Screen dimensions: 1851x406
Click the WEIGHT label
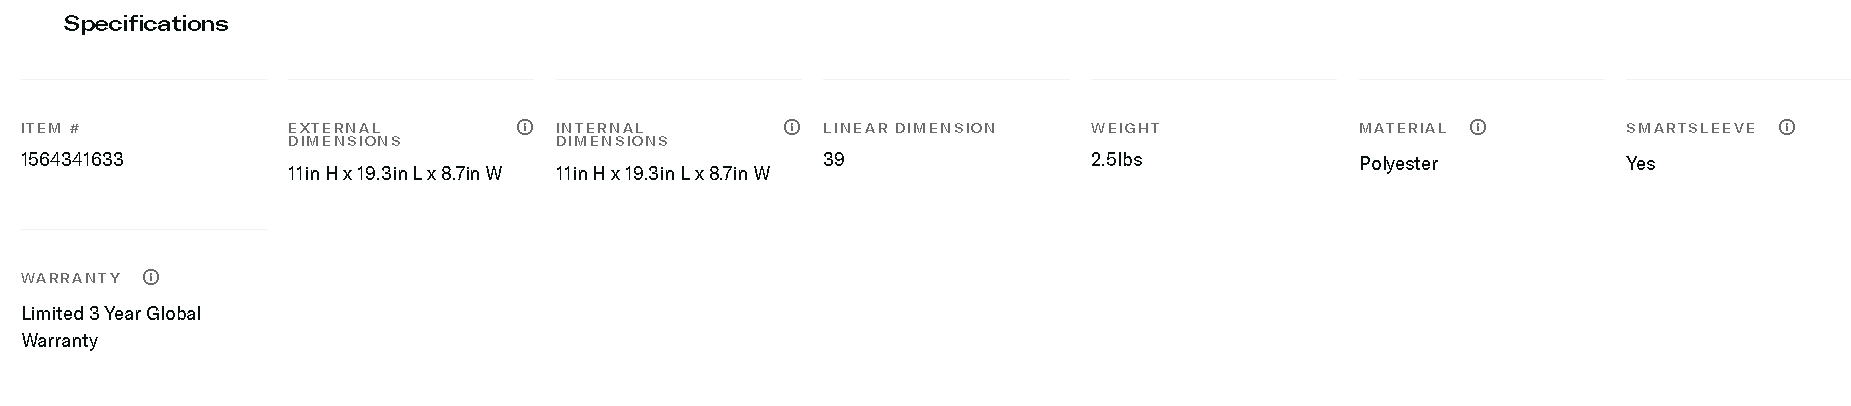pos(1125,128)
